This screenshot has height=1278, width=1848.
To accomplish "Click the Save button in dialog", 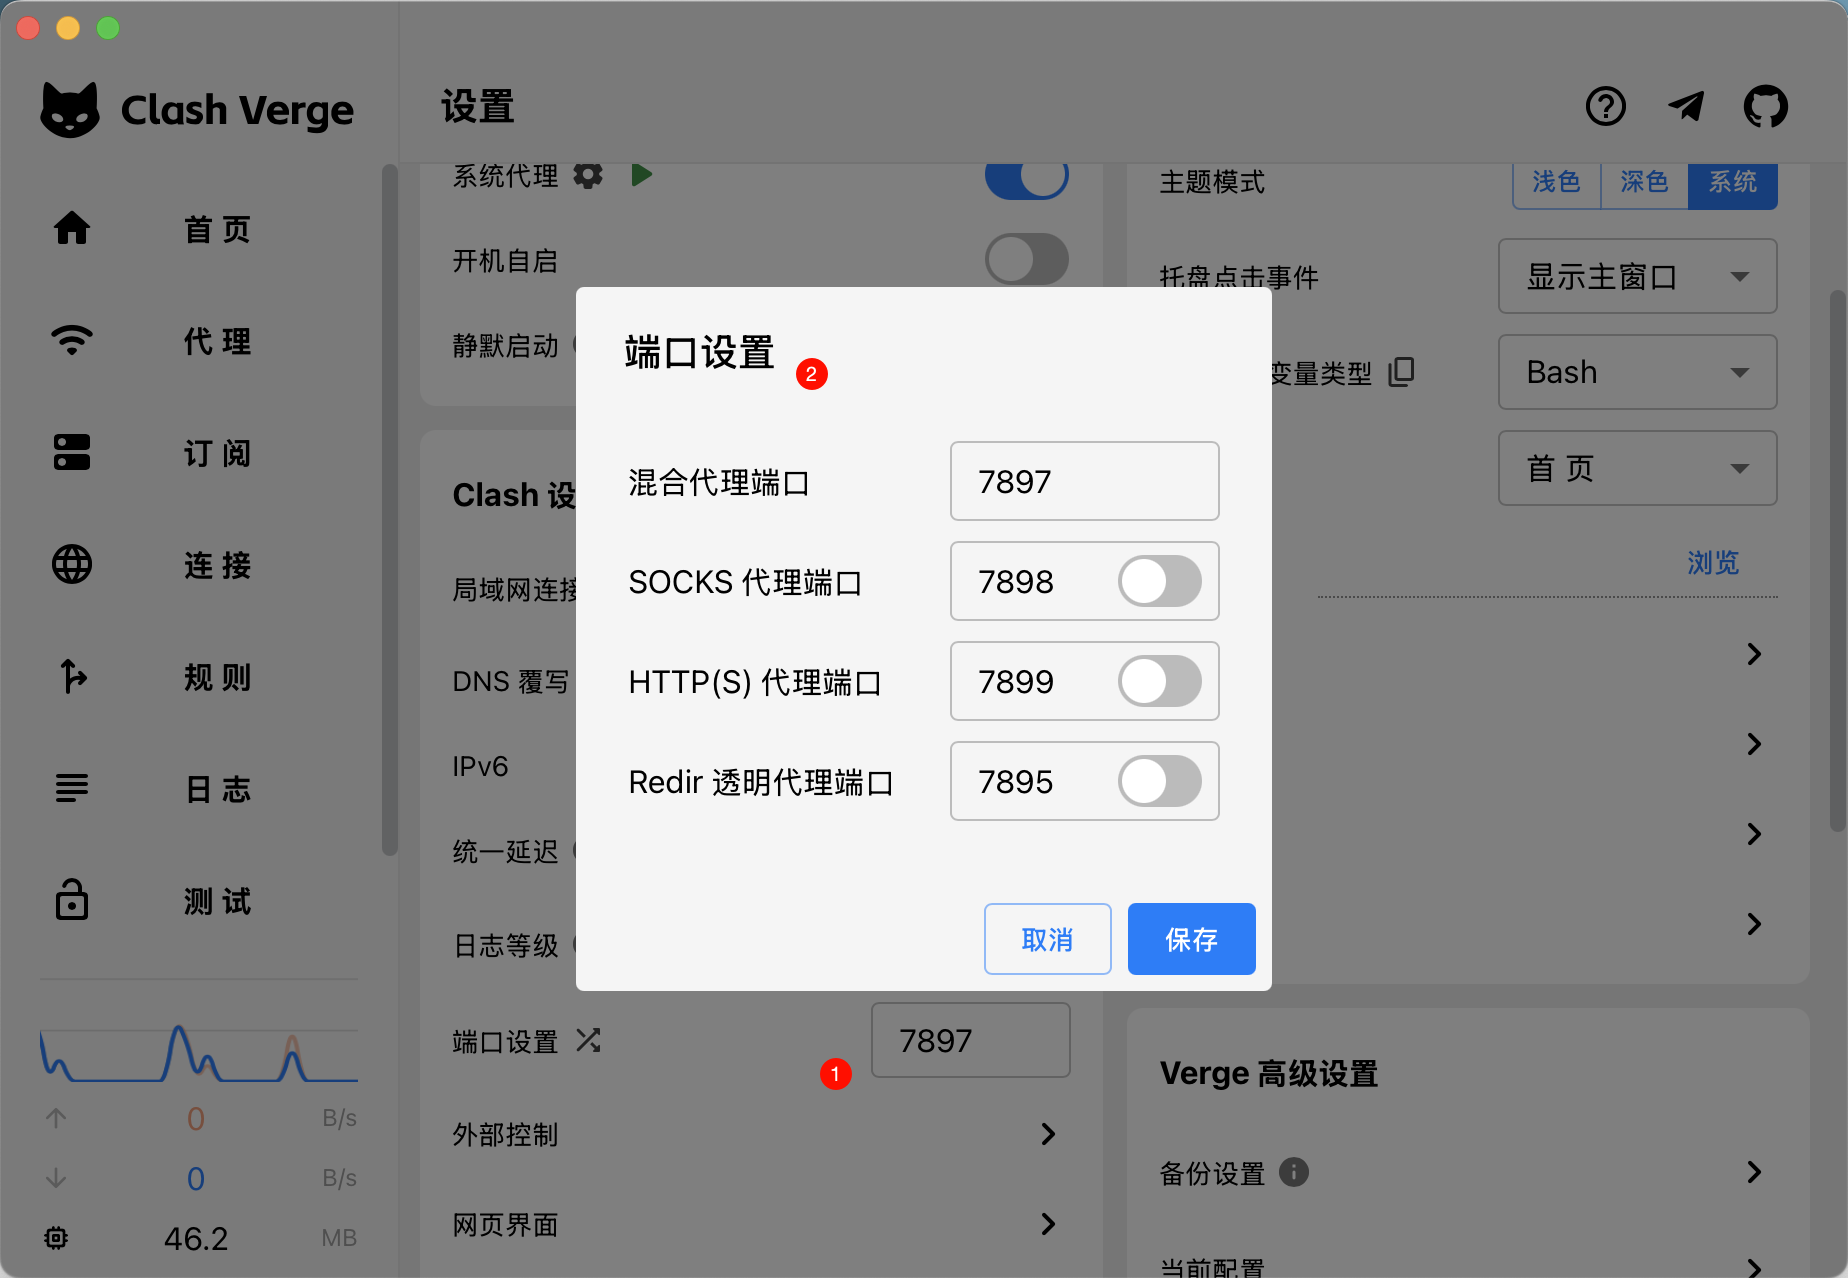I will pos(1191,939).
